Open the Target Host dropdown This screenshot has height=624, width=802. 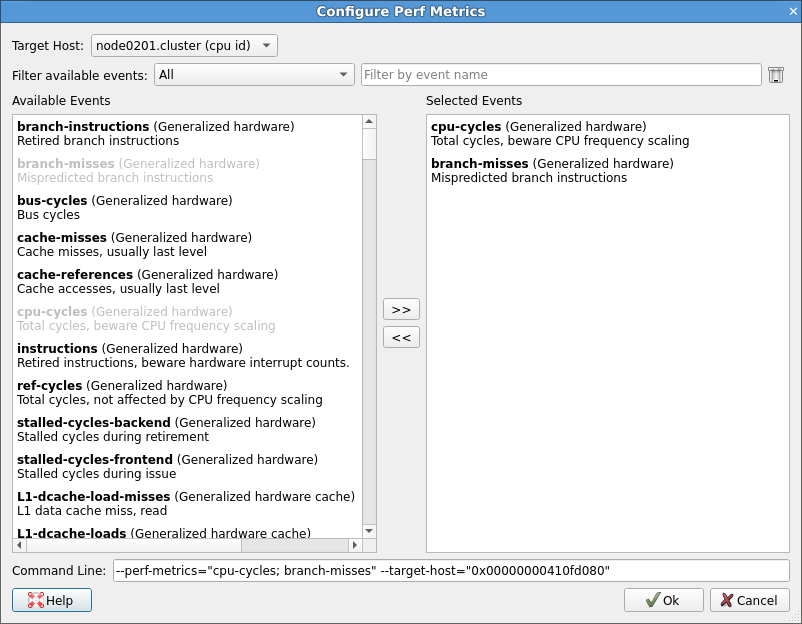(x=183, y=45)
